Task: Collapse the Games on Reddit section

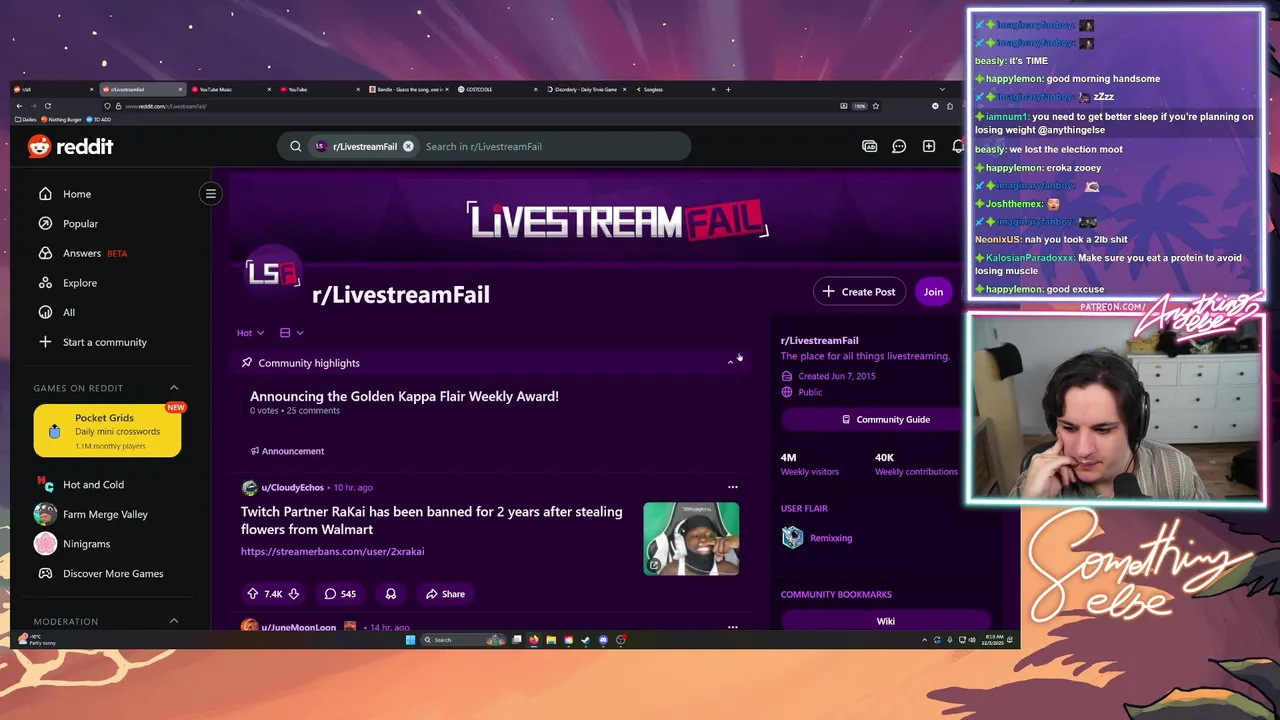Action: [174, 388]
